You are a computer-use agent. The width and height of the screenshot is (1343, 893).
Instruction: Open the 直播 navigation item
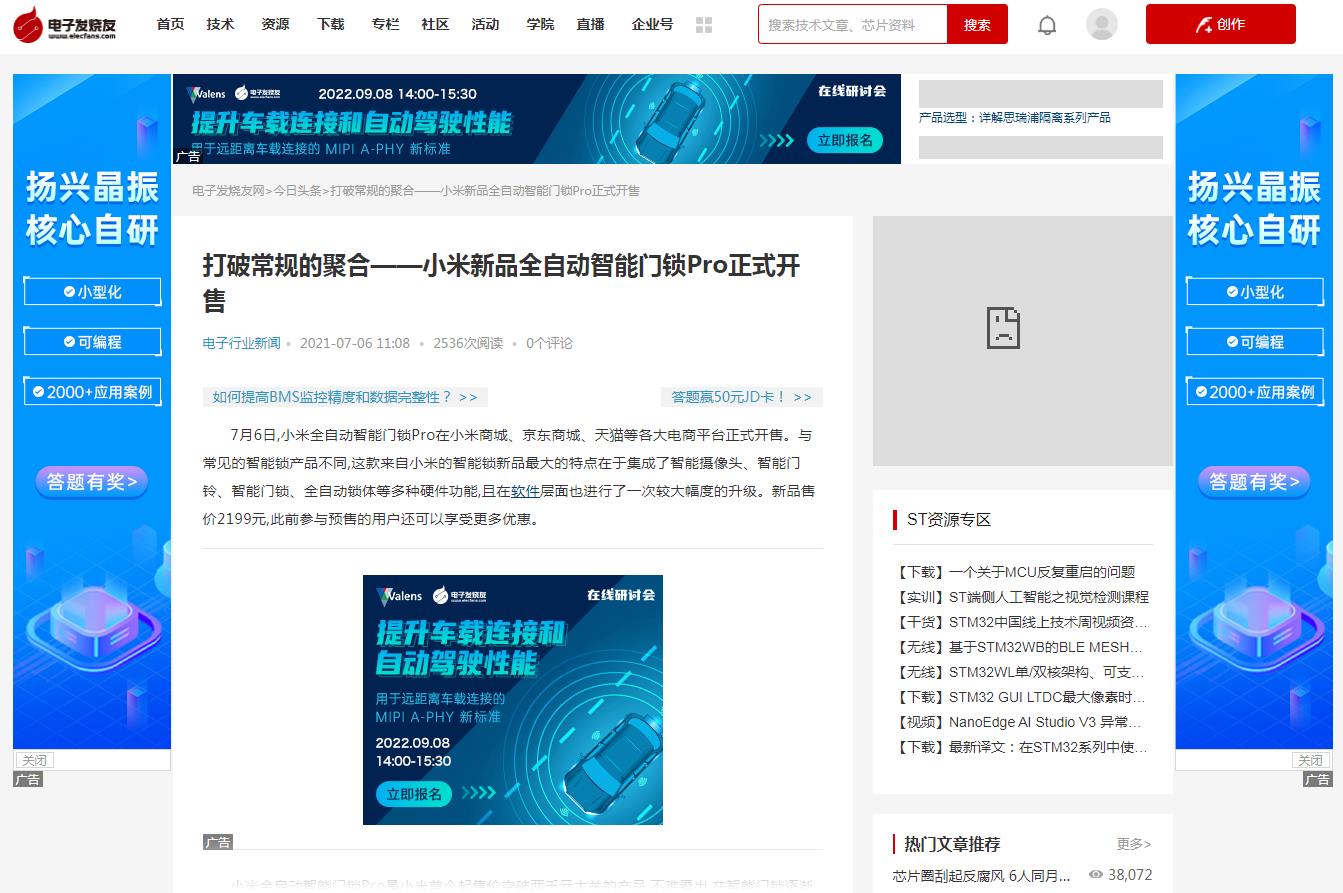pos(590,24)
